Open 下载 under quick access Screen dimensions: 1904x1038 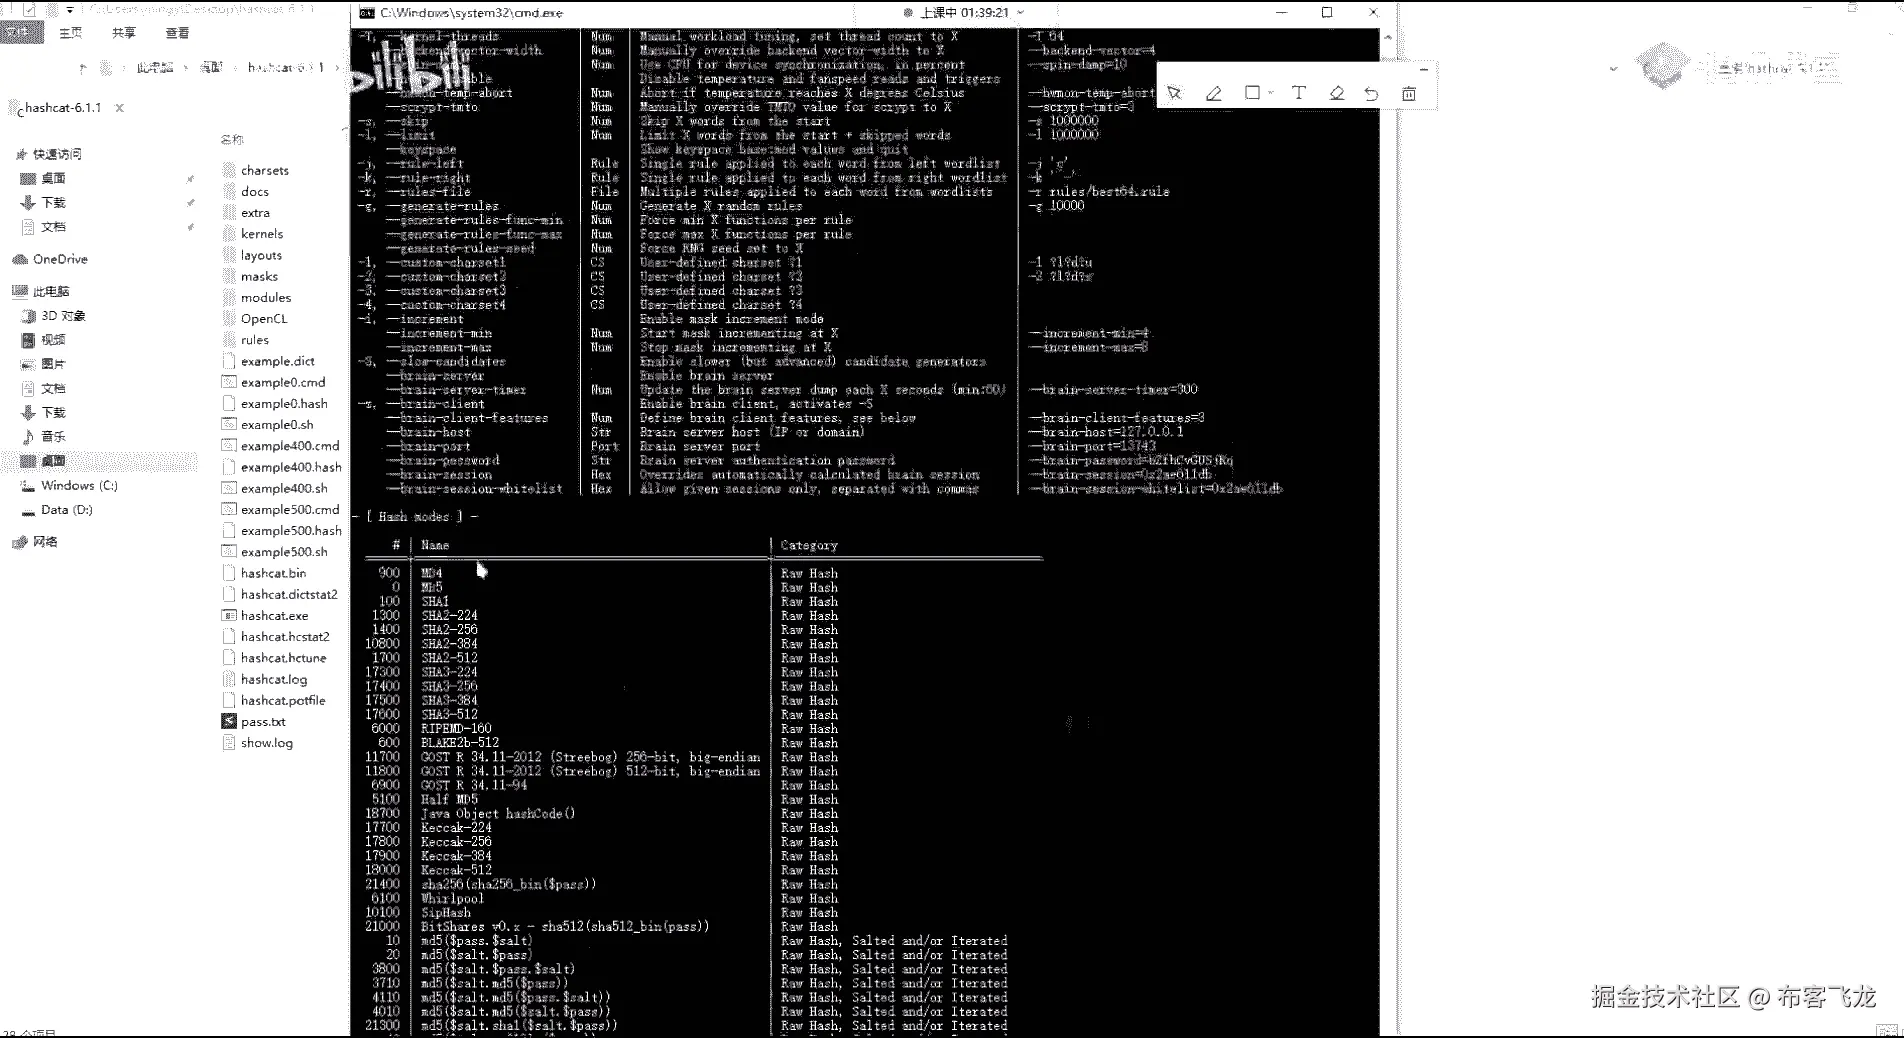[54, 202]
